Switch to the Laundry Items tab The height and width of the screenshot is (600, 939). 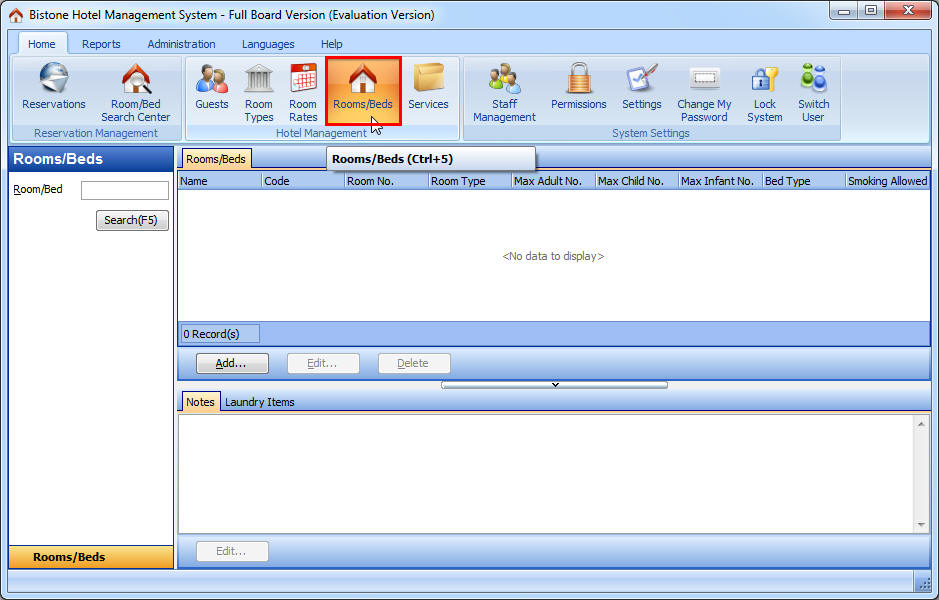coord(259,402)
